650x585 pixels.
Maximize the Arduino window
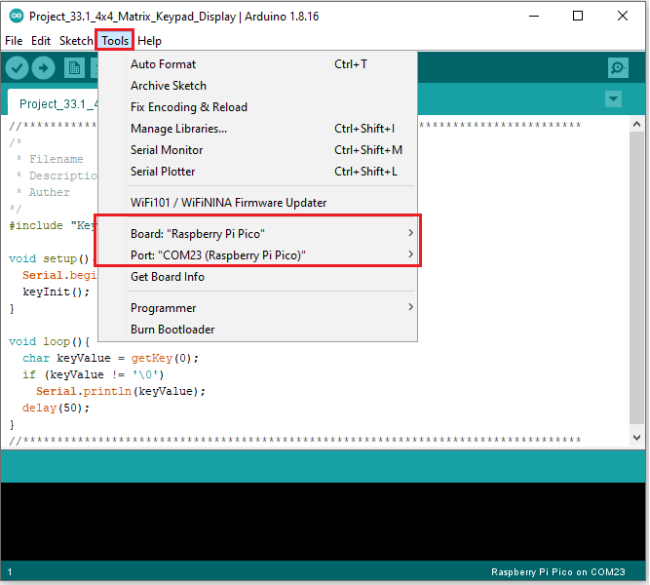(x=577, y=16)
